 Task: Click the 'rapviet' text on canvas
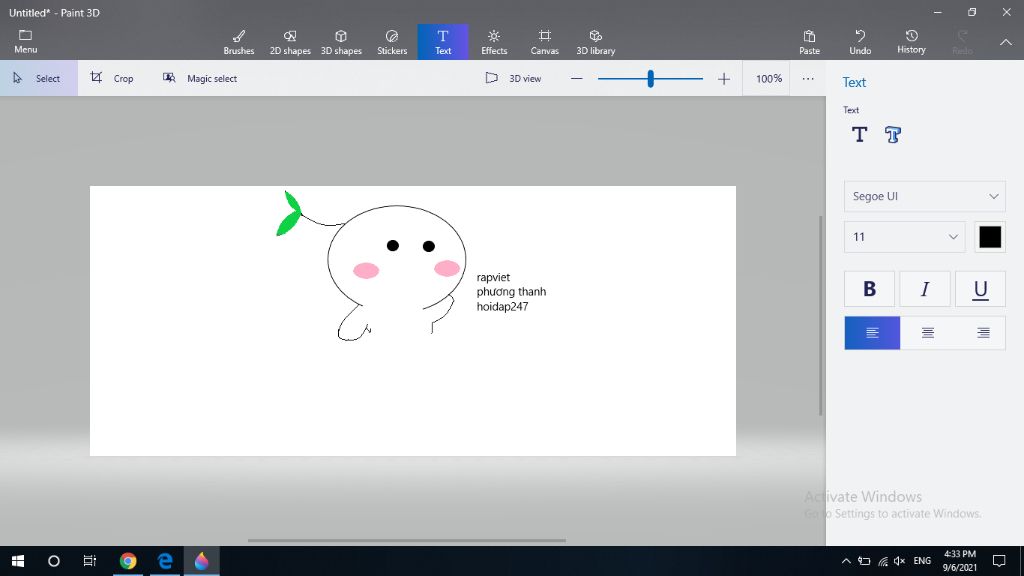tap(493, 278)
